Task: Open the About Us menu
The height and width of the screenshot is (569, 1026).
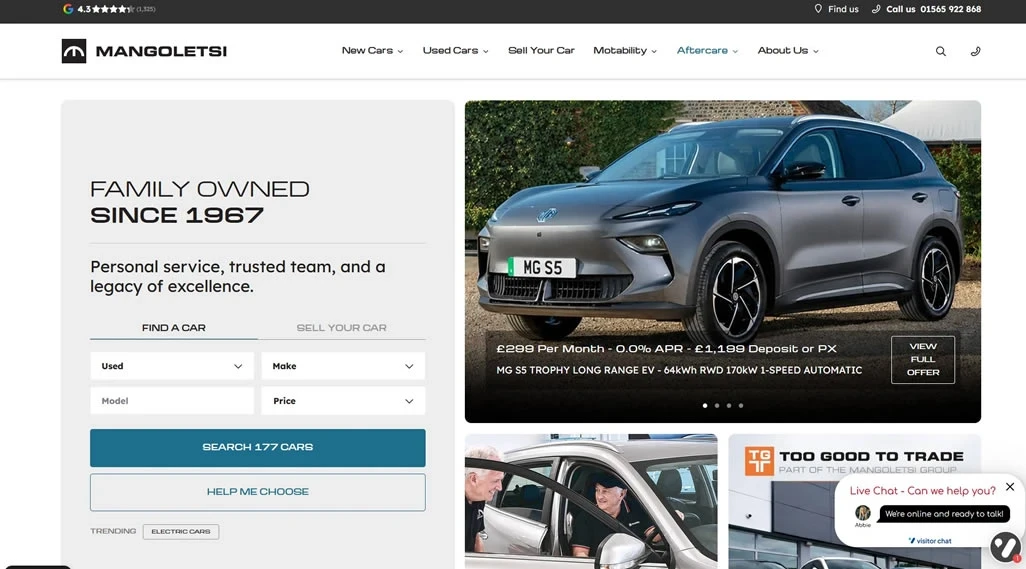Action: 788,50
